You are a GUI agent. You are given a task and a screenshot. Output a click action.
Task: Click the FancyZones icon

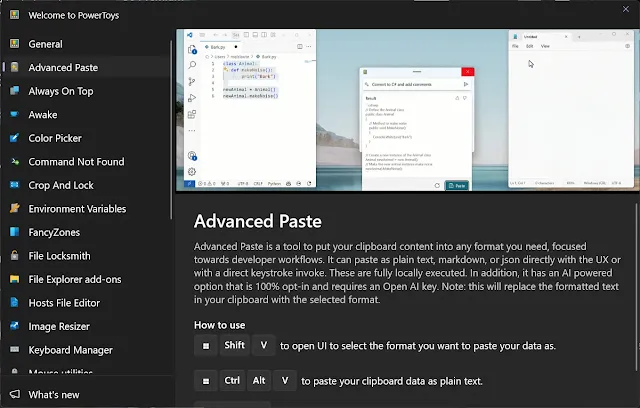[x=15, y=232]
